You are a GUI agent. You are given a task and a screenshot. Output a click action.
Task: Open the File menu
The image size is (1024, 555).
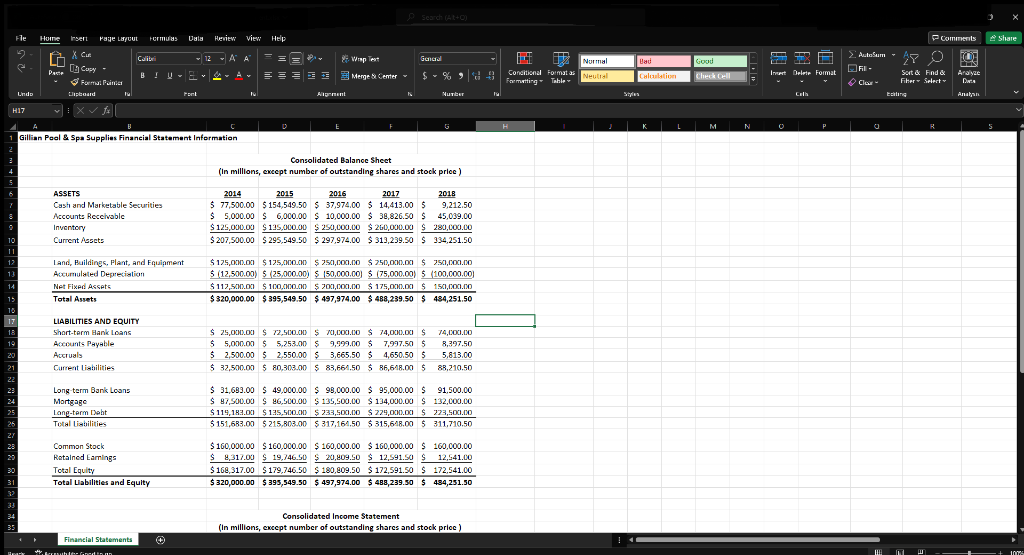[x=21, y=39]
